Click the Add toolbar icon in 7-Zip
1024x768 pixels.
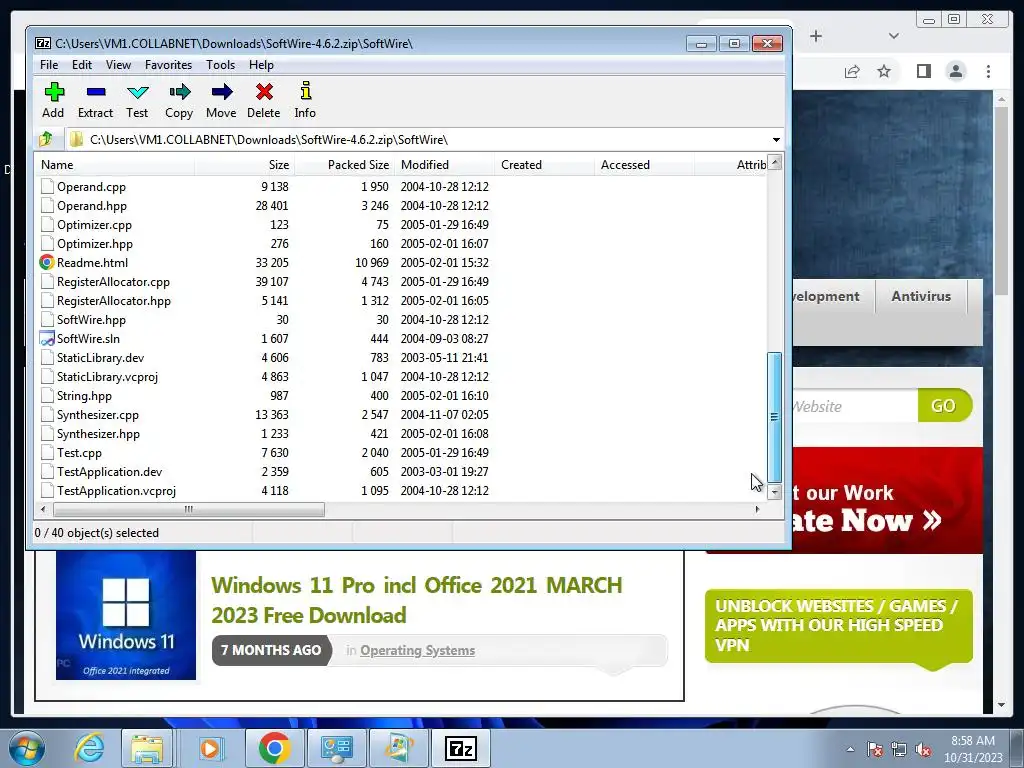coord(54,92)
